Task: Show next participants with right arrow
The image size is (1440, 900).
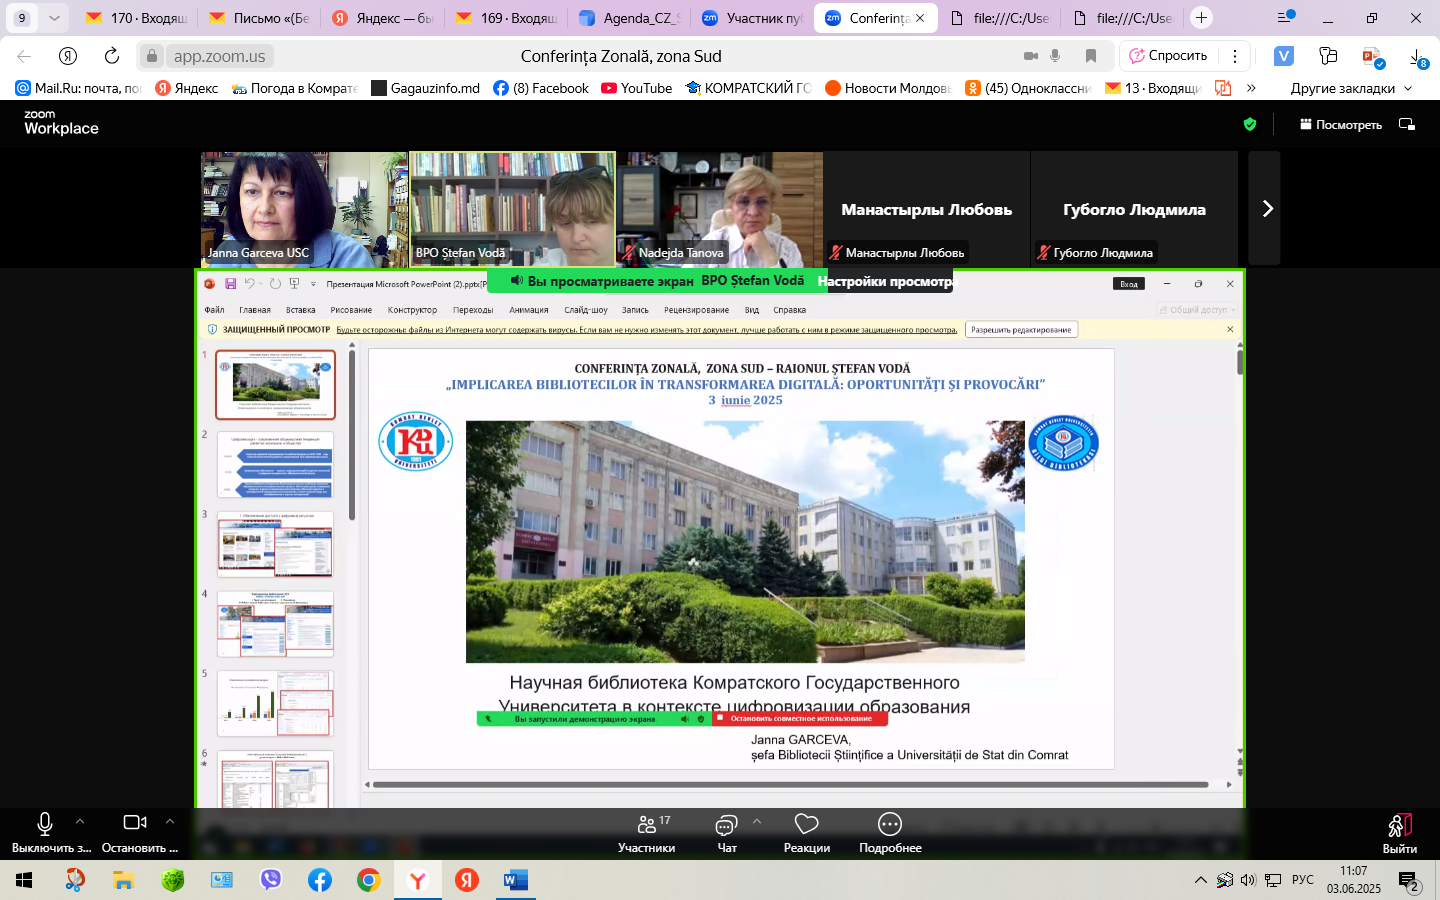Action: coord(1266,209)
